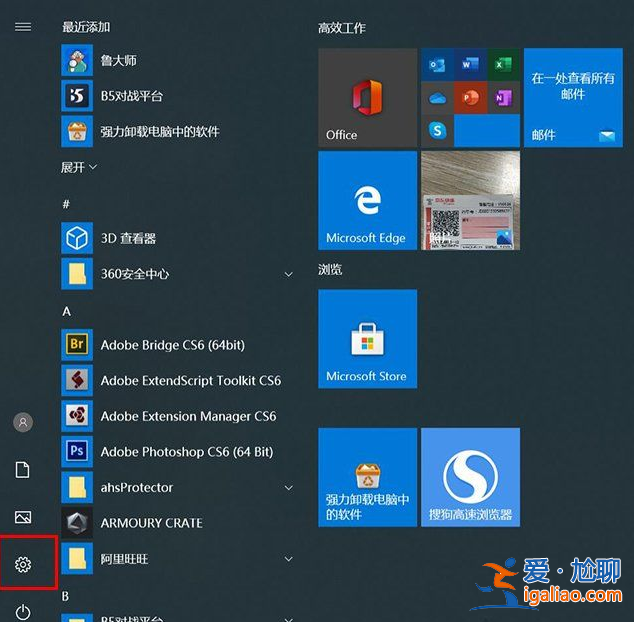Open the Pictures icon in sidebar

(x=23, y=517)
